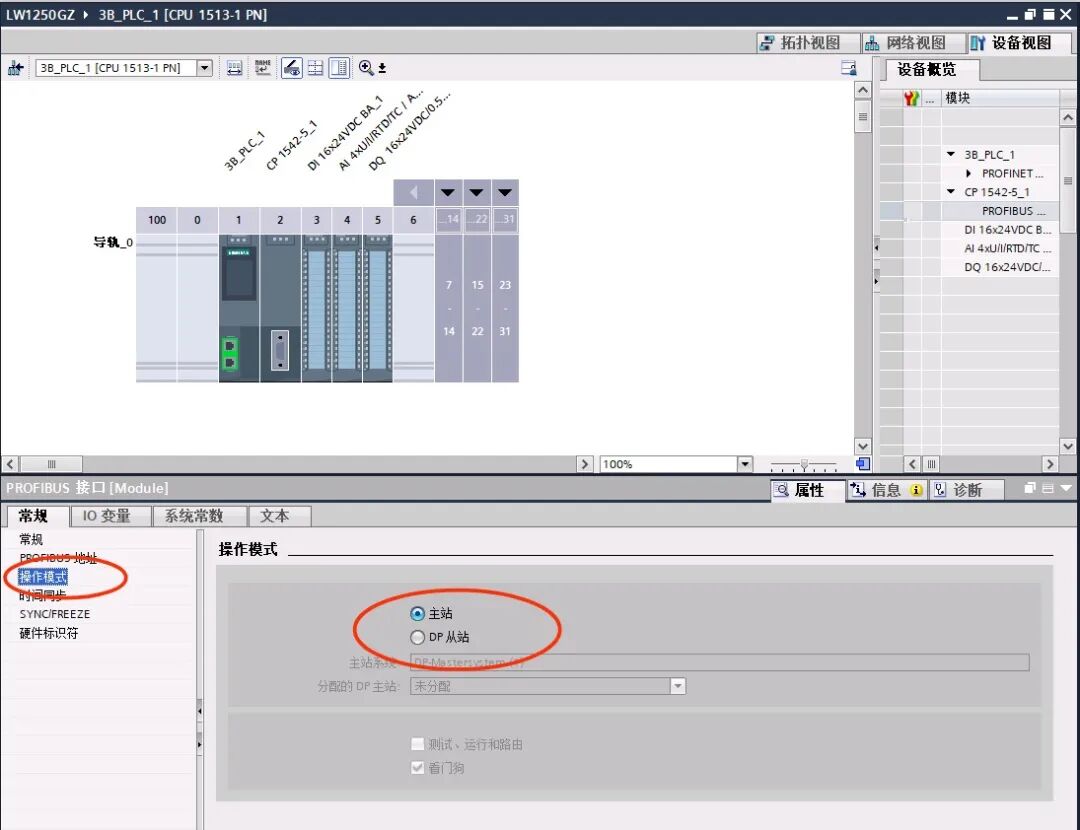Open the 信息 inspector tab
Image resolution: width=1080 pixels, height=830 pixels.
[x=886, y=490]
